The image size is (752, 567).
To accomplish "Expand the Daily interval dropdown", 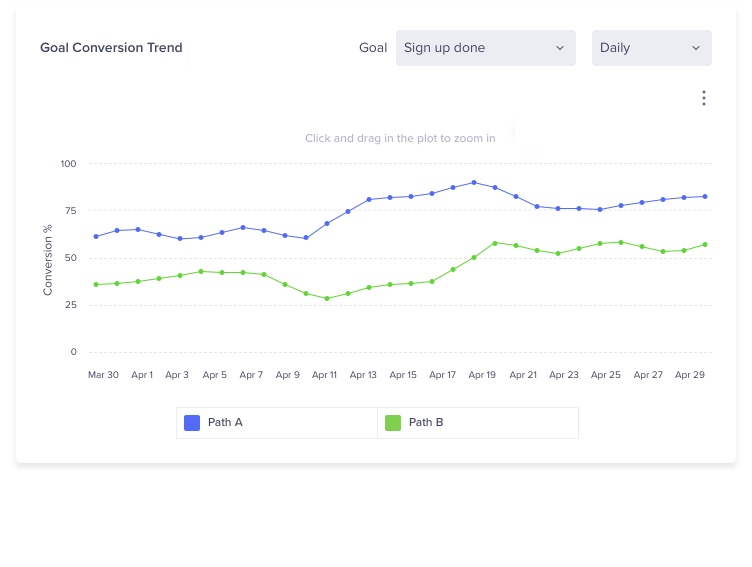I will [x=651, y=48].
